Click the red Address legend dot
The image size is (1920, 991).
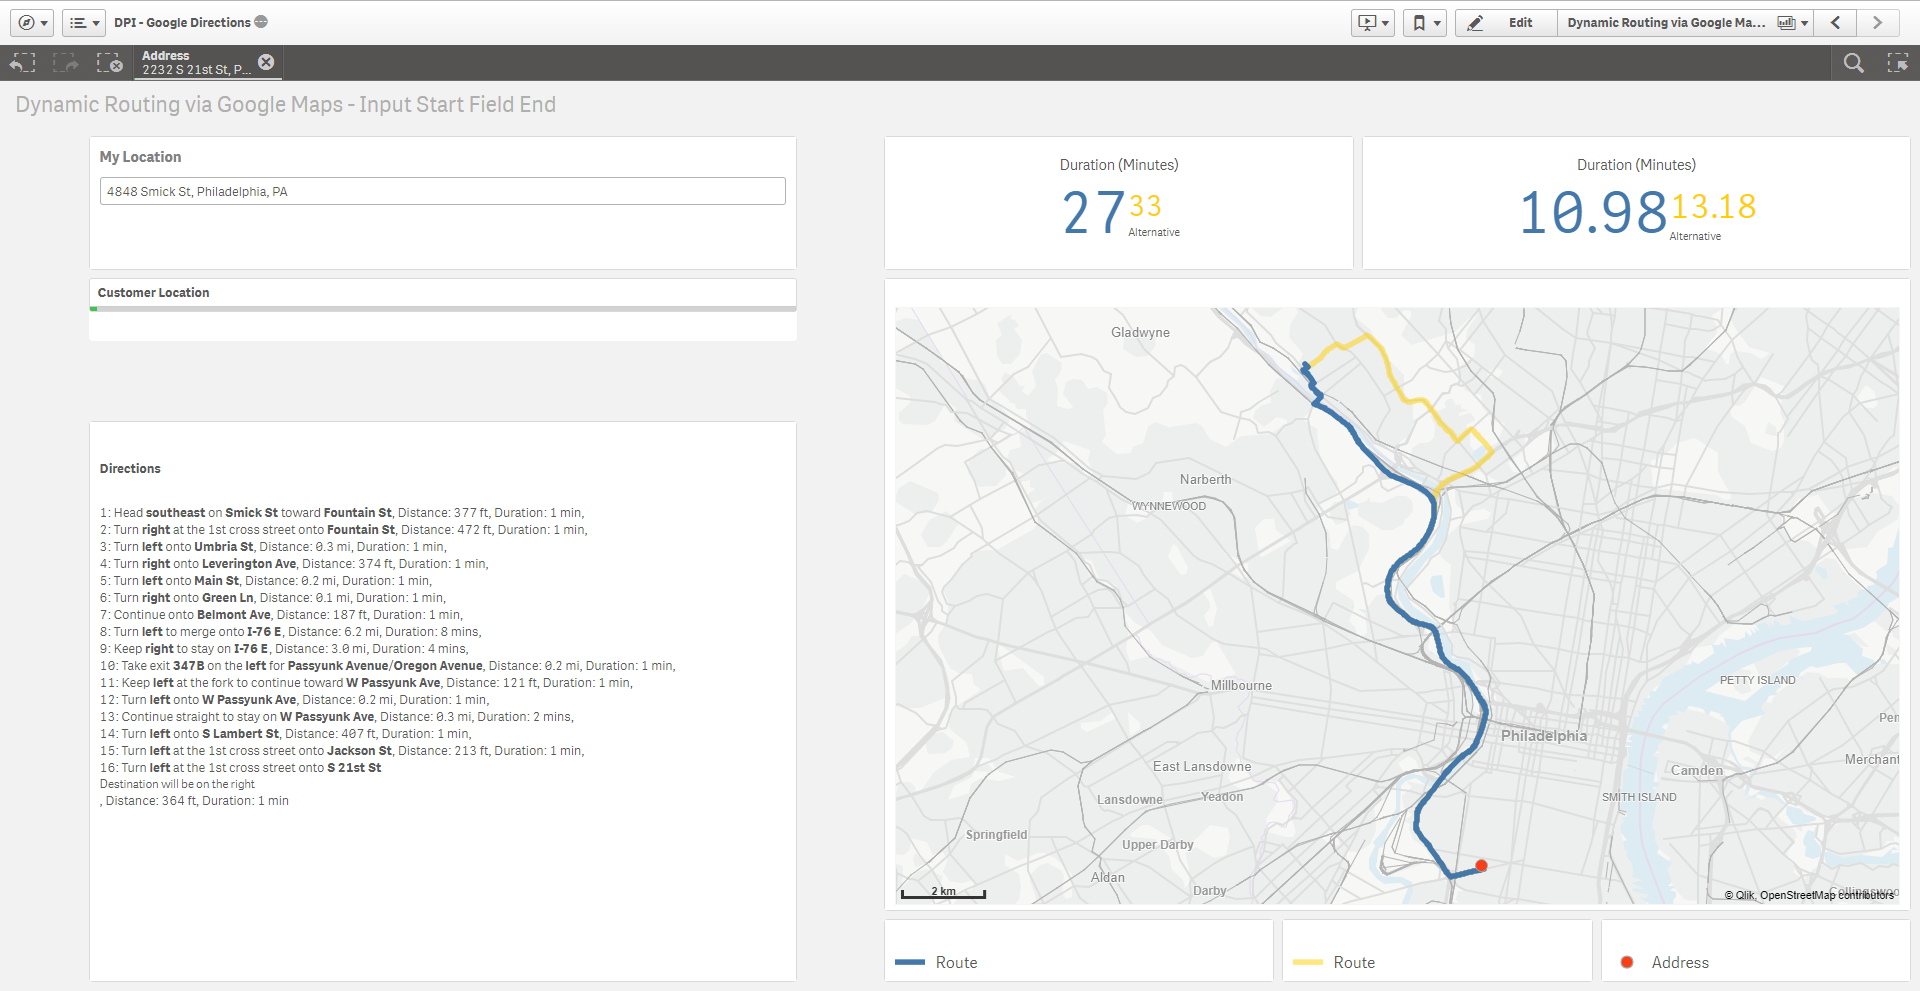1627,962
